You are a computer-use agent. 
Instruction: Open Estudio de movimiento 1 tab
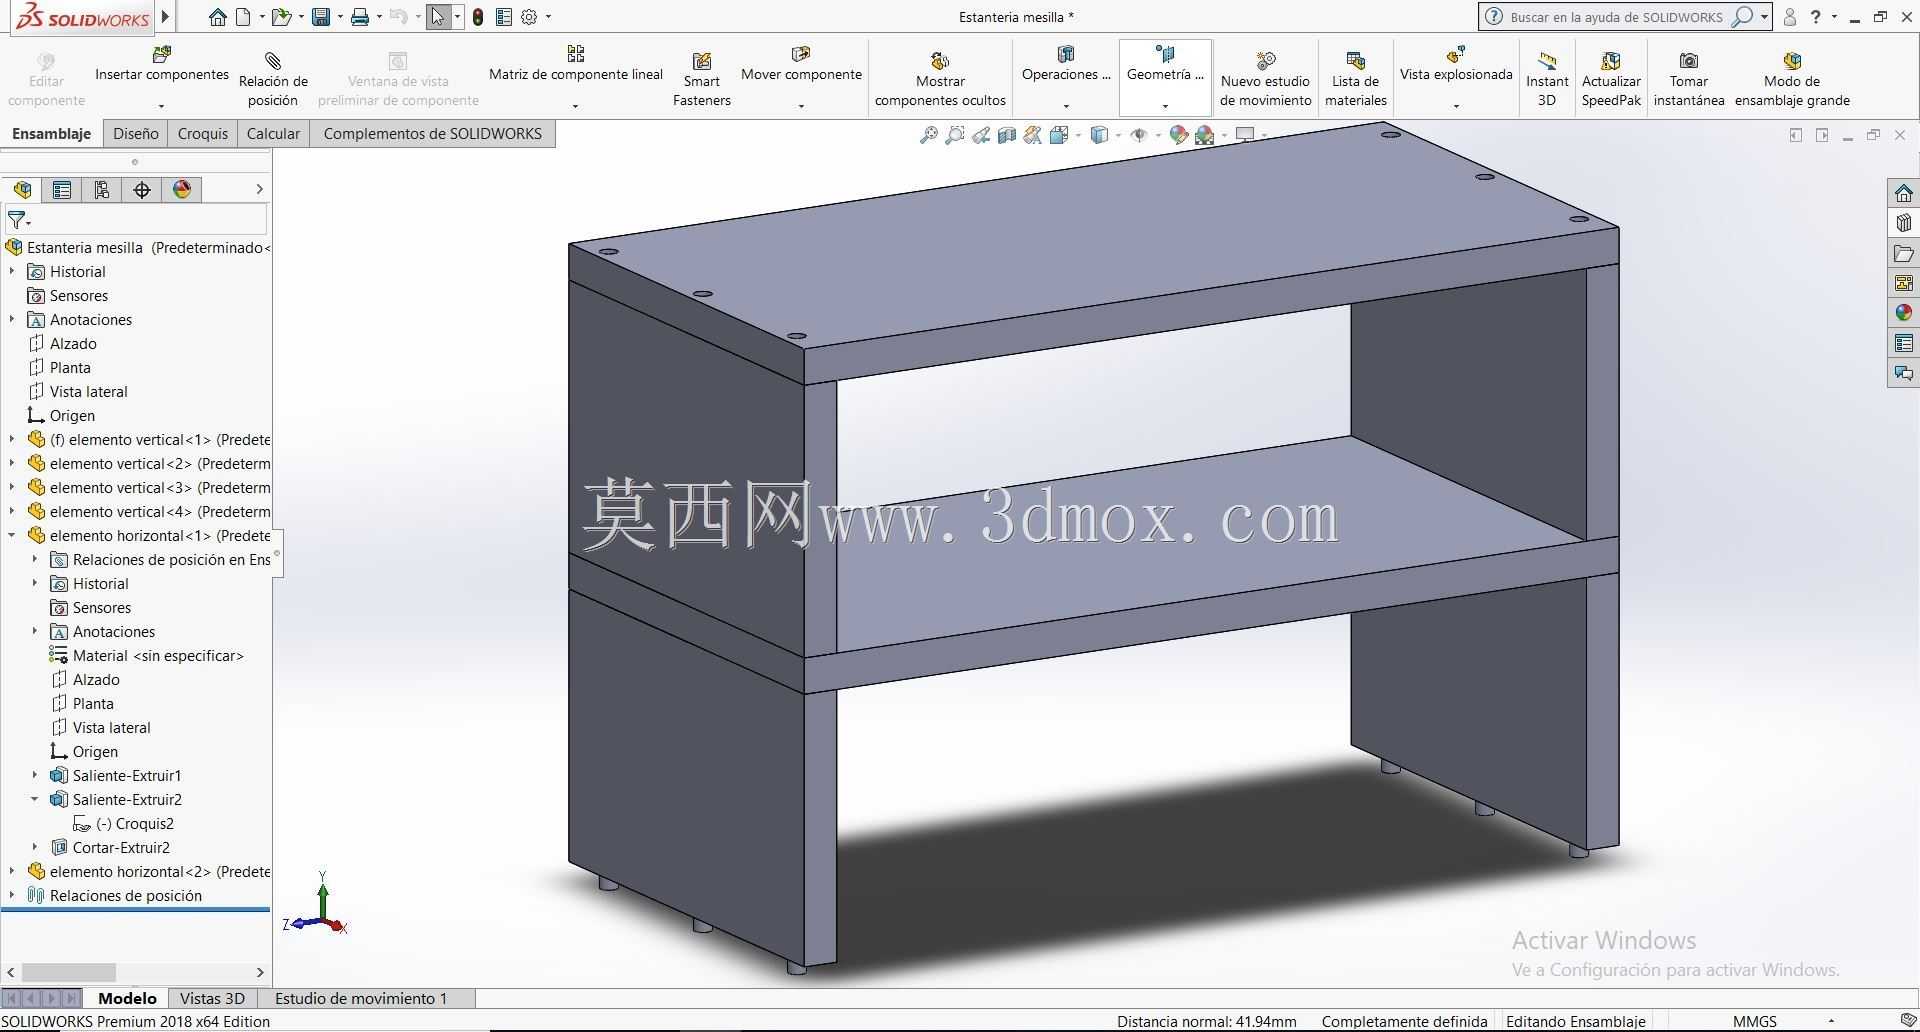click(361, 998)
